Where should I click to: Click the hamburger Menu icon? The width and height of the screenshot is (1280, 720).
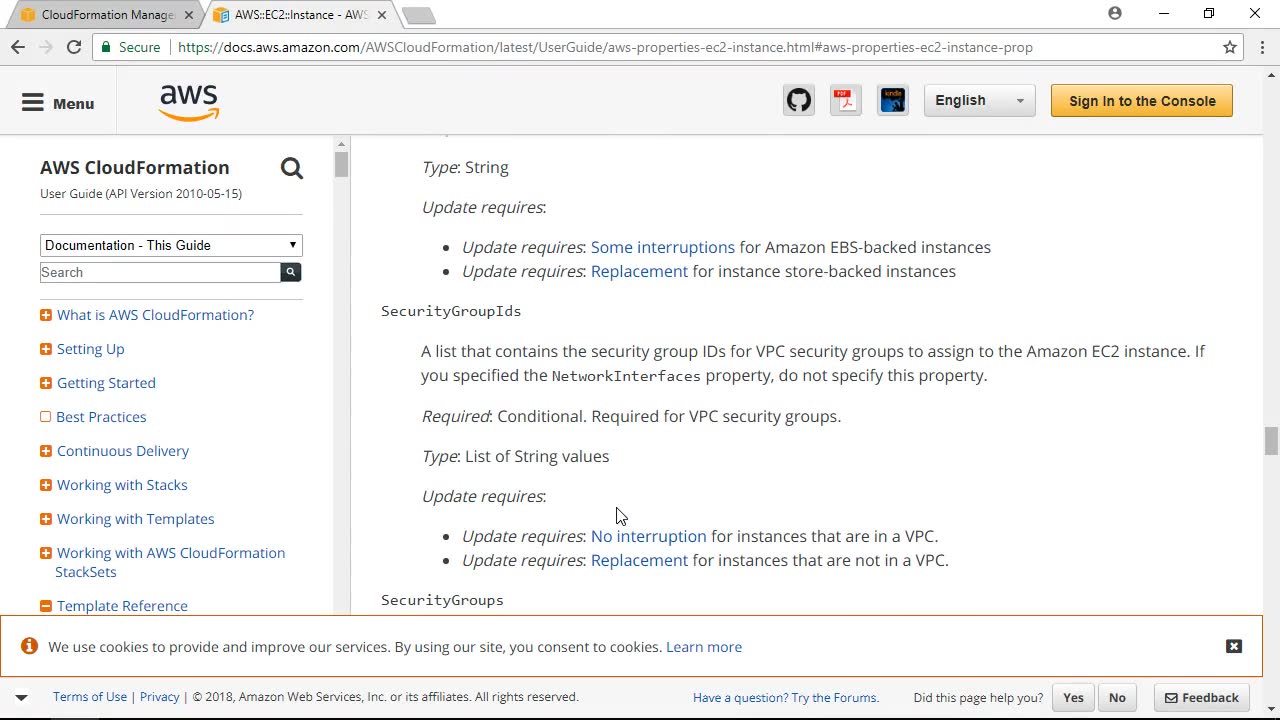click(x=33, y=103)
